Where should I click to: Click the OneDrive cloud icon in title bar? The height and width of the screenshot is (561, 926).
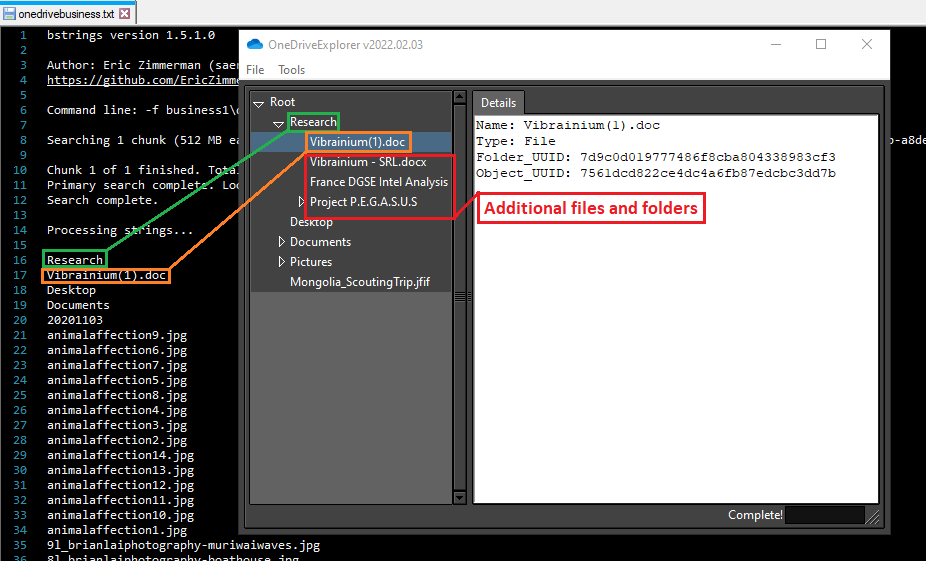tap(255, 44)
